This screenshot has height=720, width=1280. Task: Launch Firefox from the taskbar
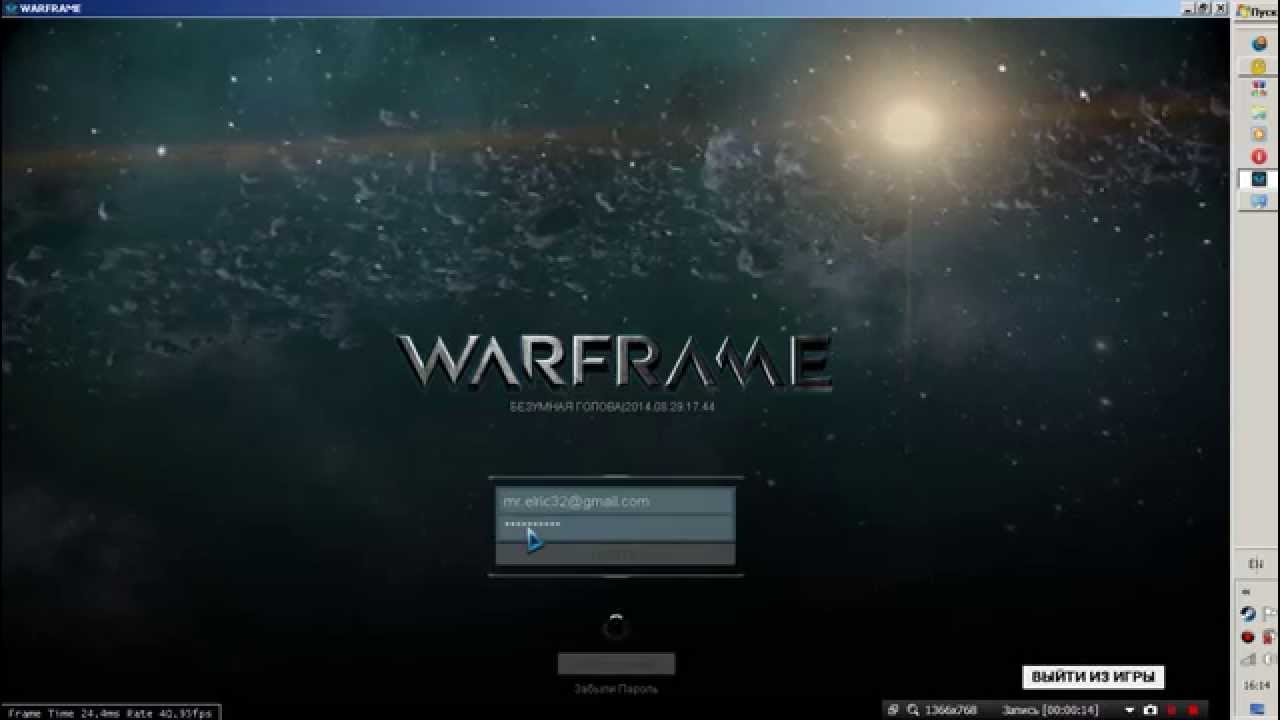point(1259,43)
